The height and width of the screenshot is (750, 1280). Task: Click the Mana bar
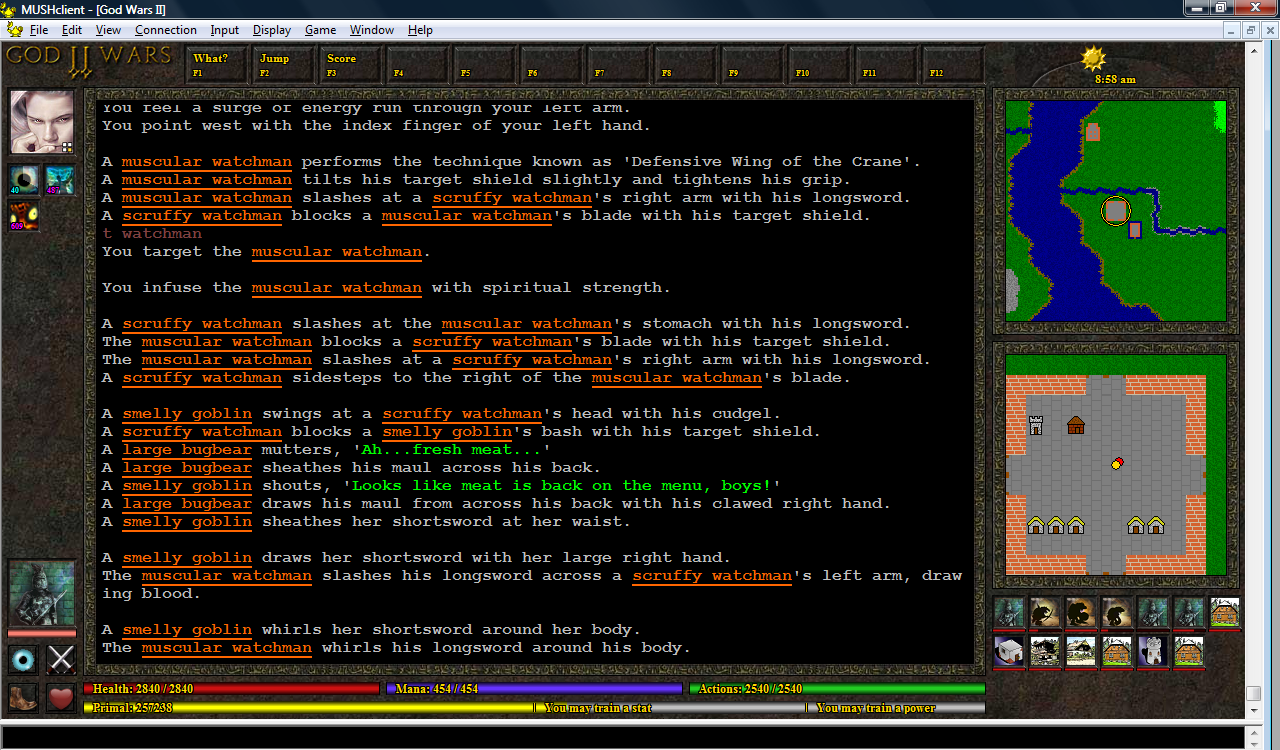pos(534,689)
